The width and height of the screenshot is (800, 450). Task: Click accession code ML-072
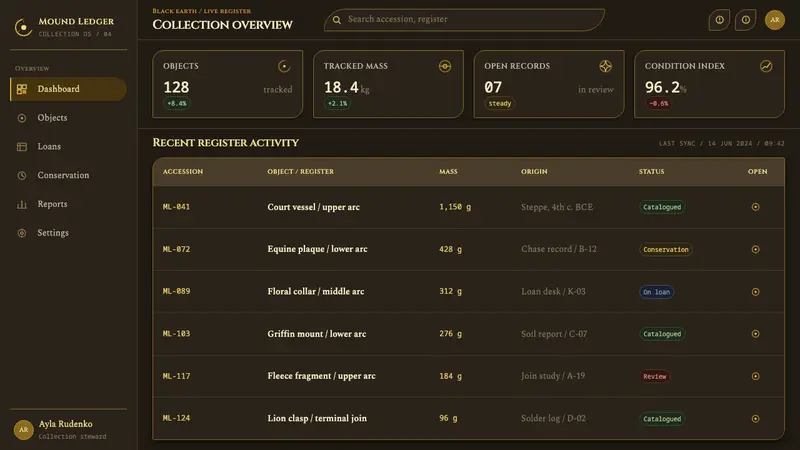176,249
